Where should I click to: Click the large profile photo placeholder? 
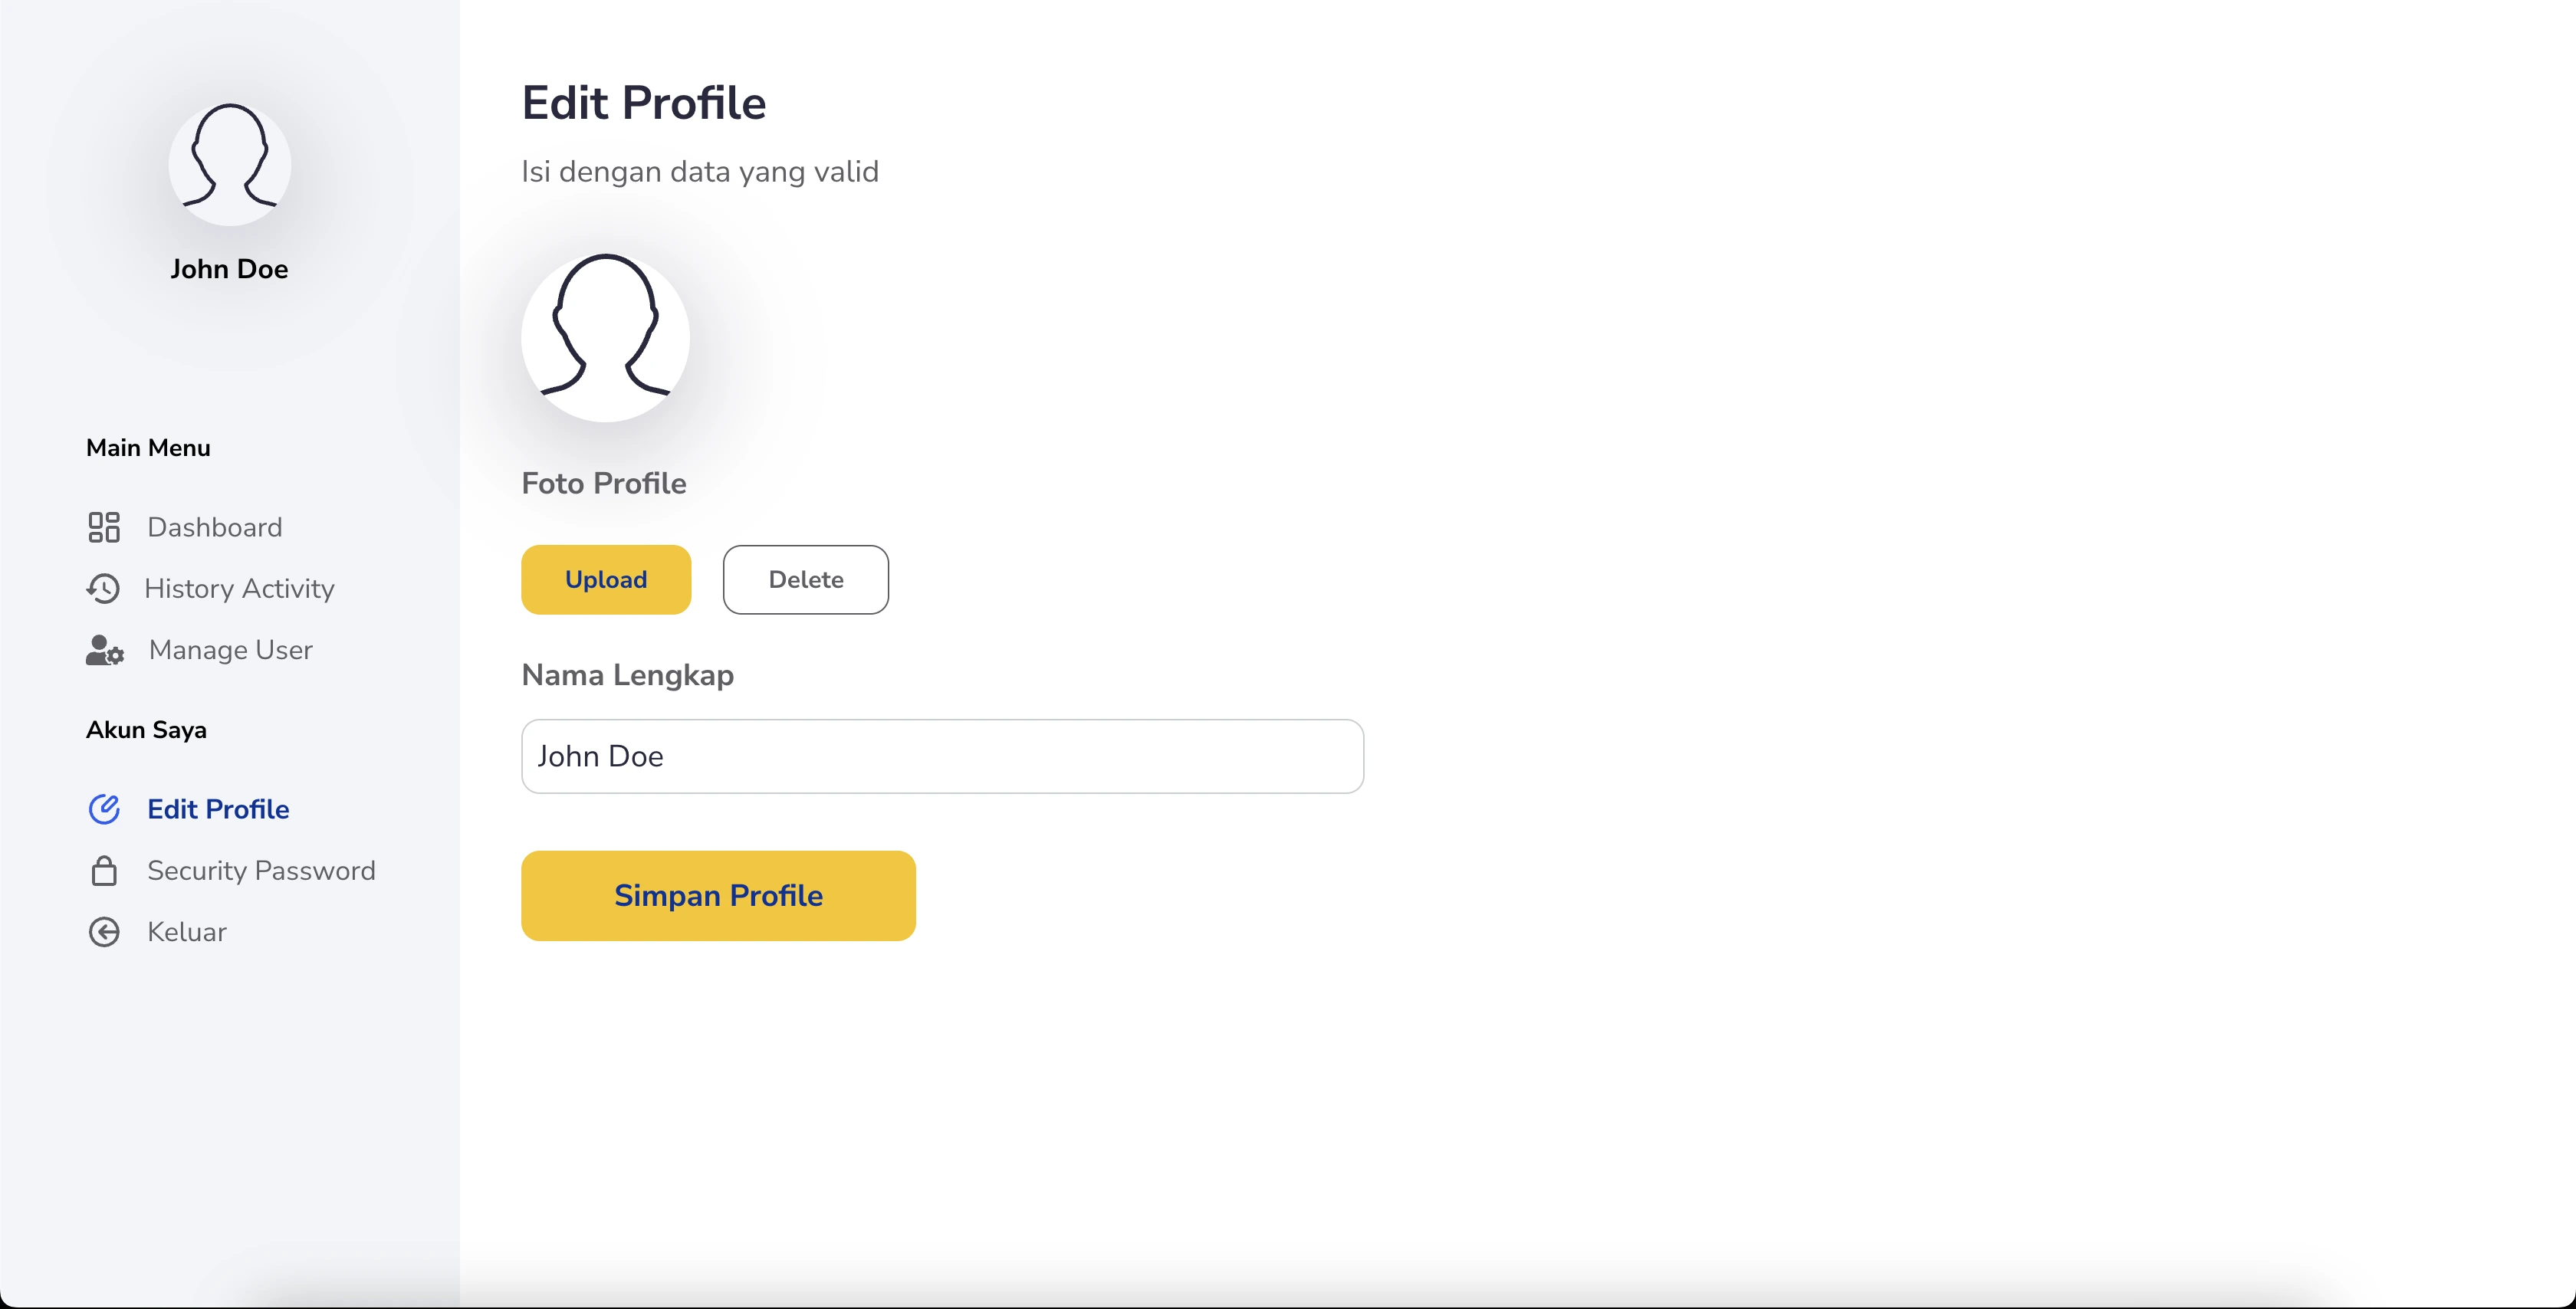point(605,337)
